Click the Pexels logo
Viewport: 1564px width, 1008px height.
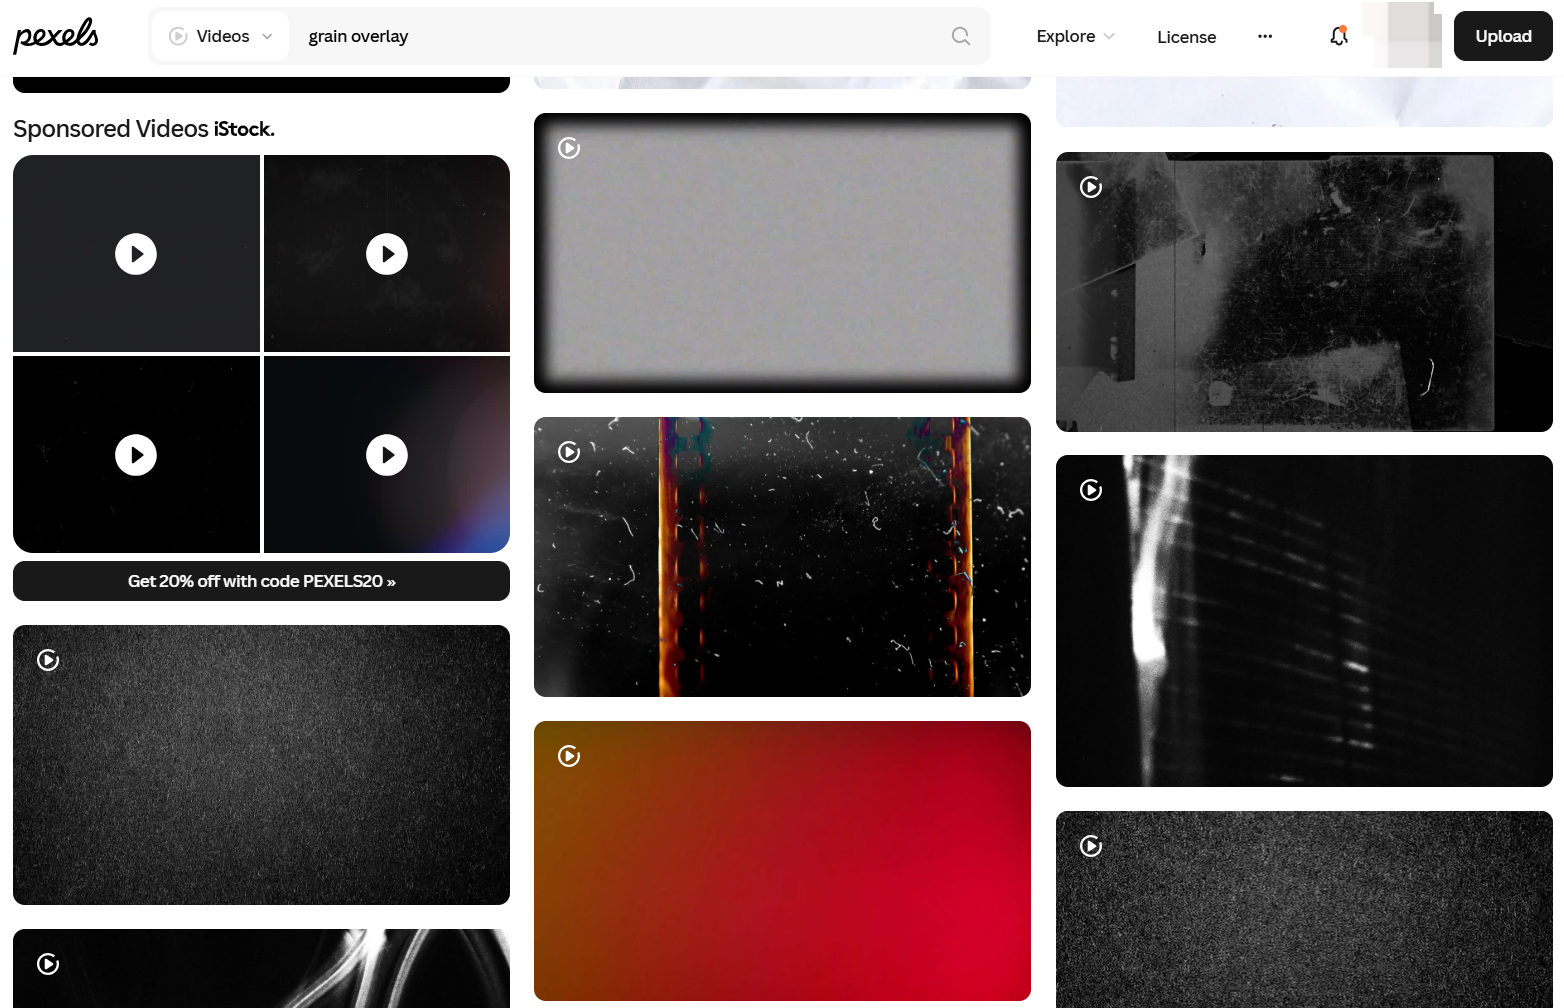point(55,35)
